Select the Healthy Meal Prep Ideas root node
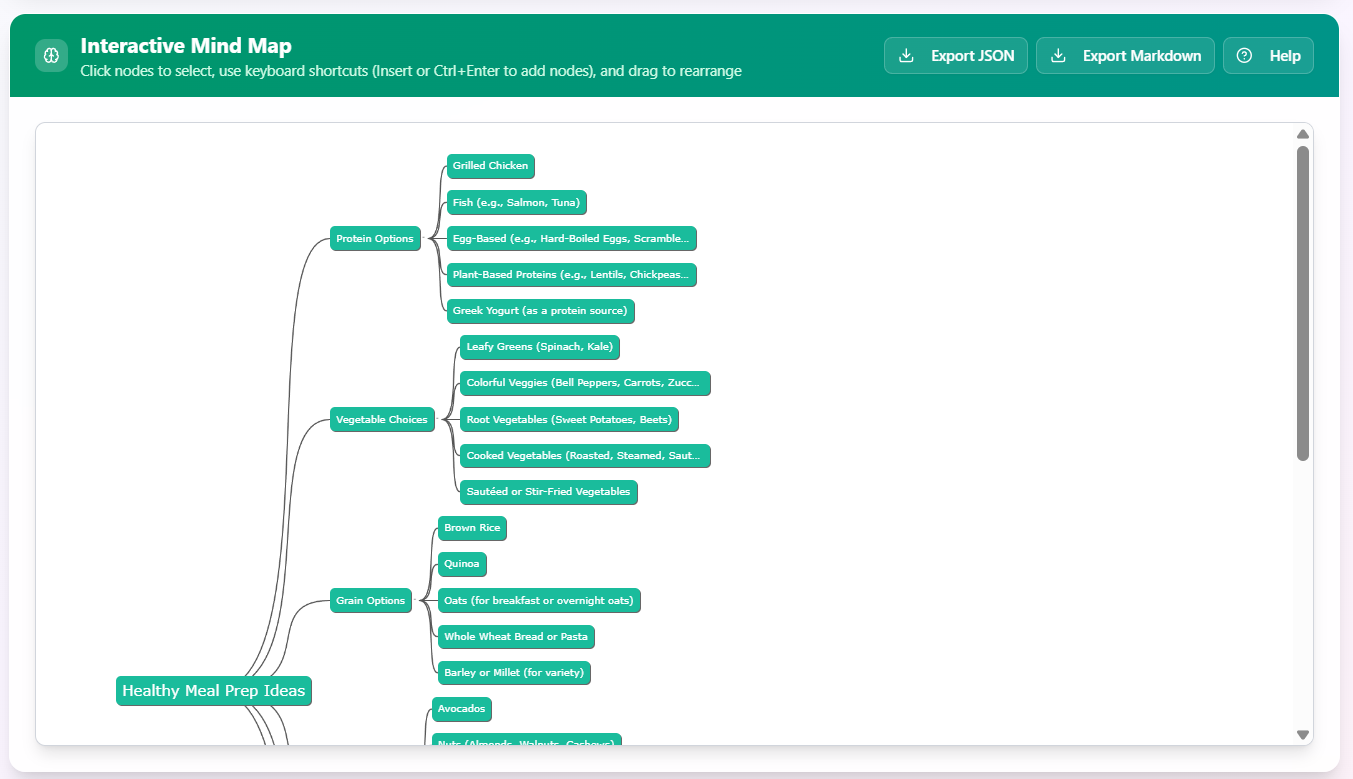1353x779 pixels. pyautogui.click(x=213, y=690)
